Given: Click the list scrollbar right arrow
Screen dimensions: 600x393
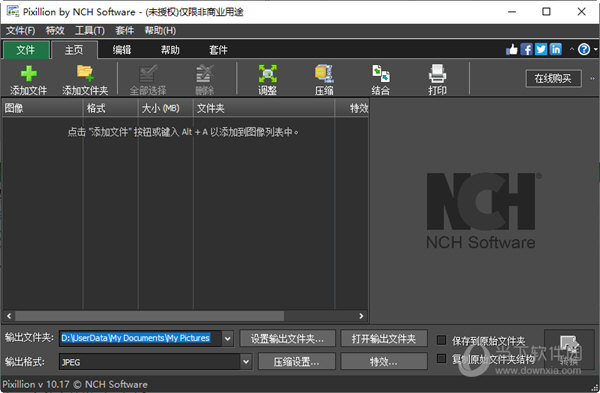Looking at the screenshot, I should click(361, 316).
